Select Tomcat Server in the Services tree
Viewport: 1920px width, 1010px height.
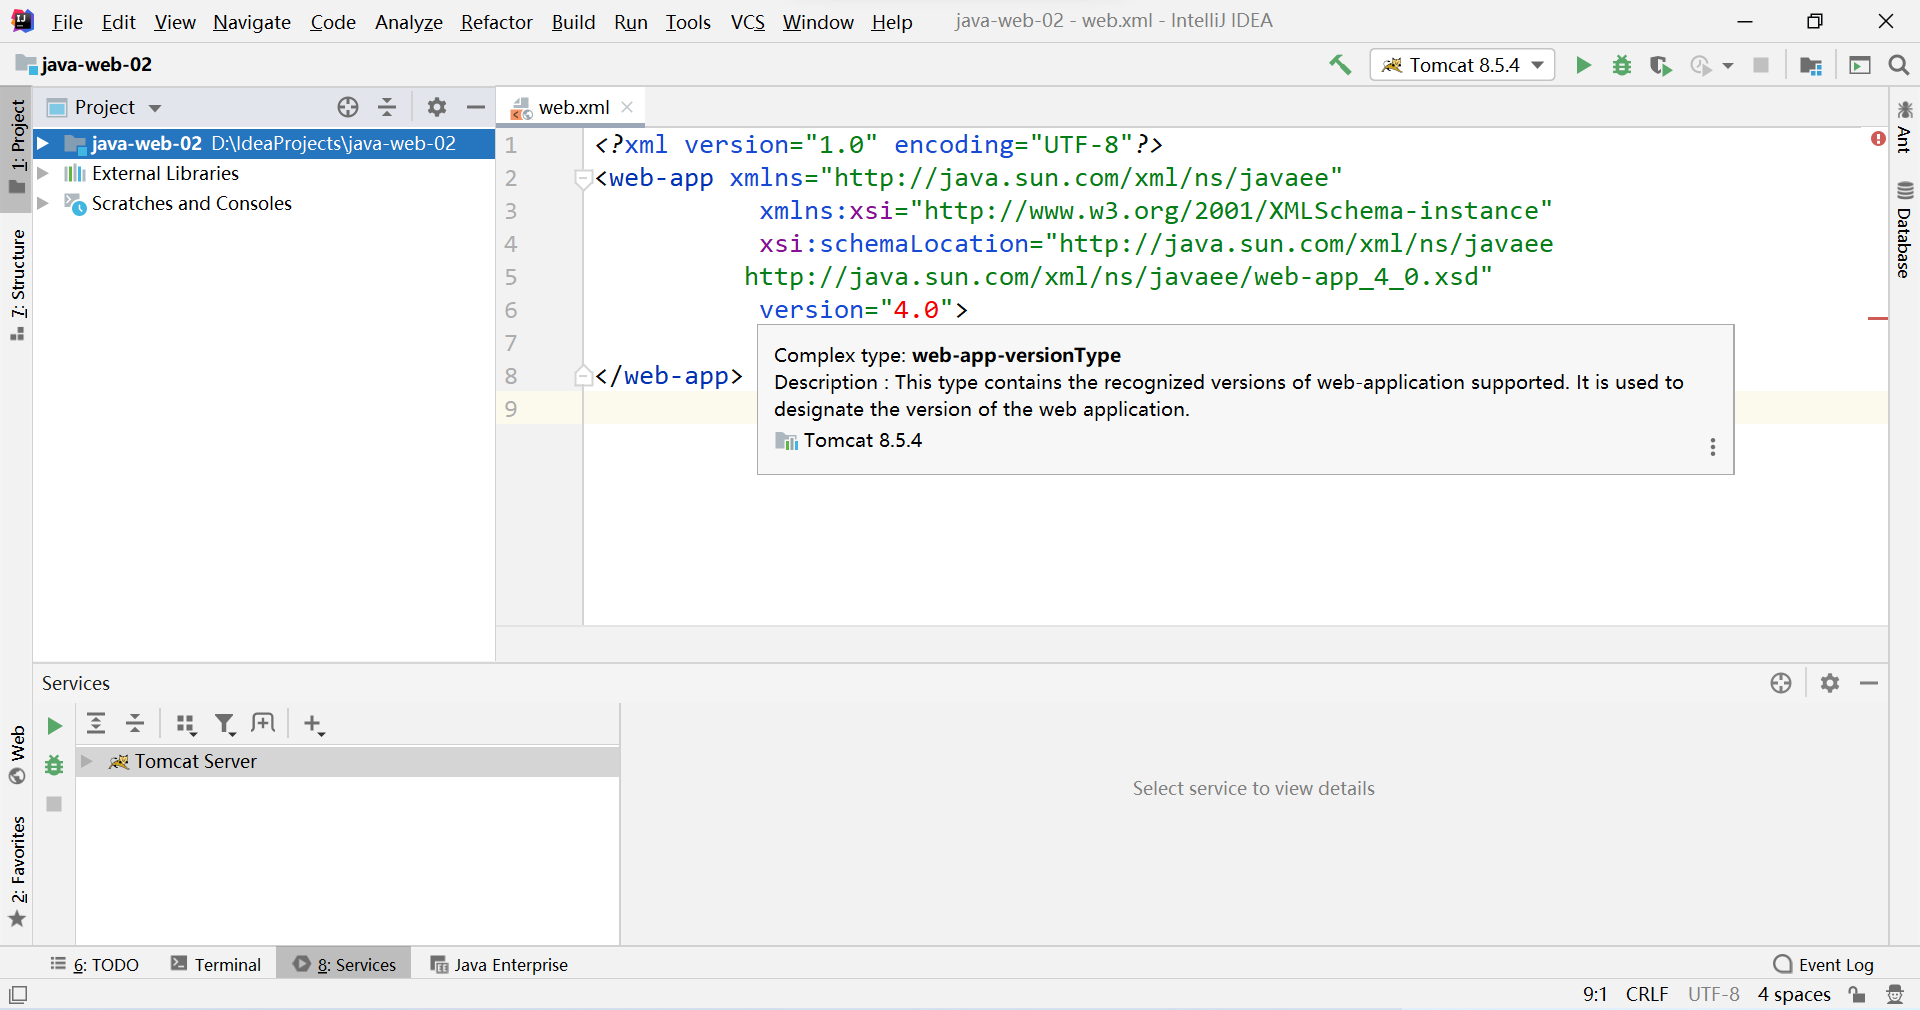[x=347, y=761]
